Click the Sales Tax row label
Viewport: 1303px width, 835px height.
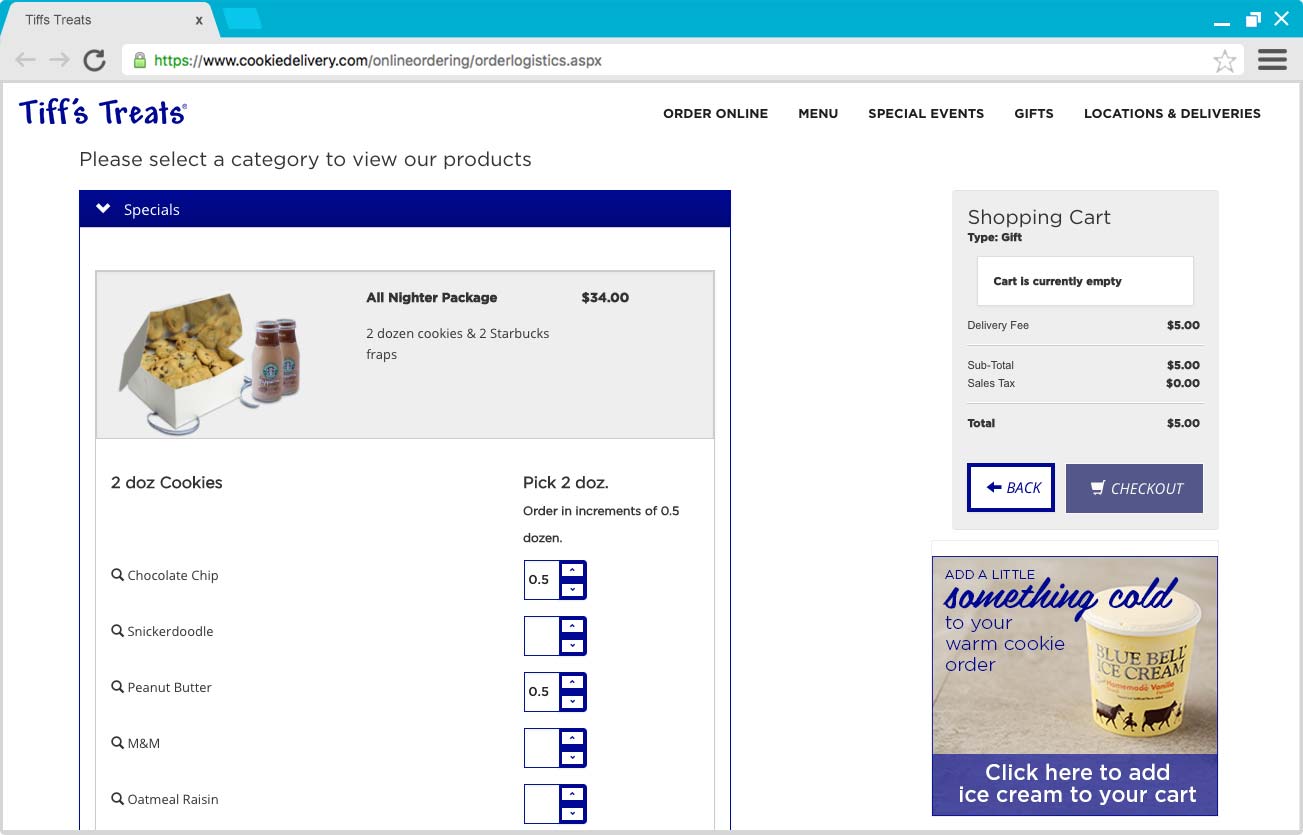(991, 383)
